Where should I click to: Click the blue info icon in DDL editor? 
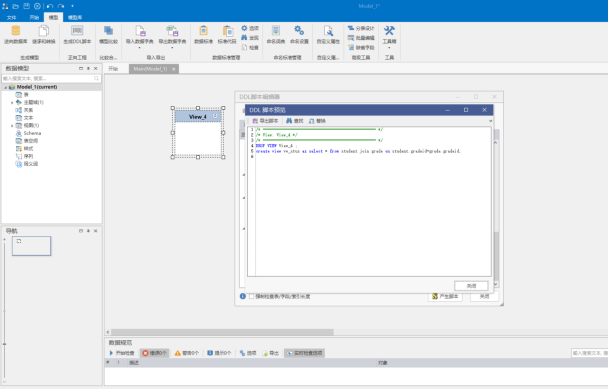coord(243,296)
